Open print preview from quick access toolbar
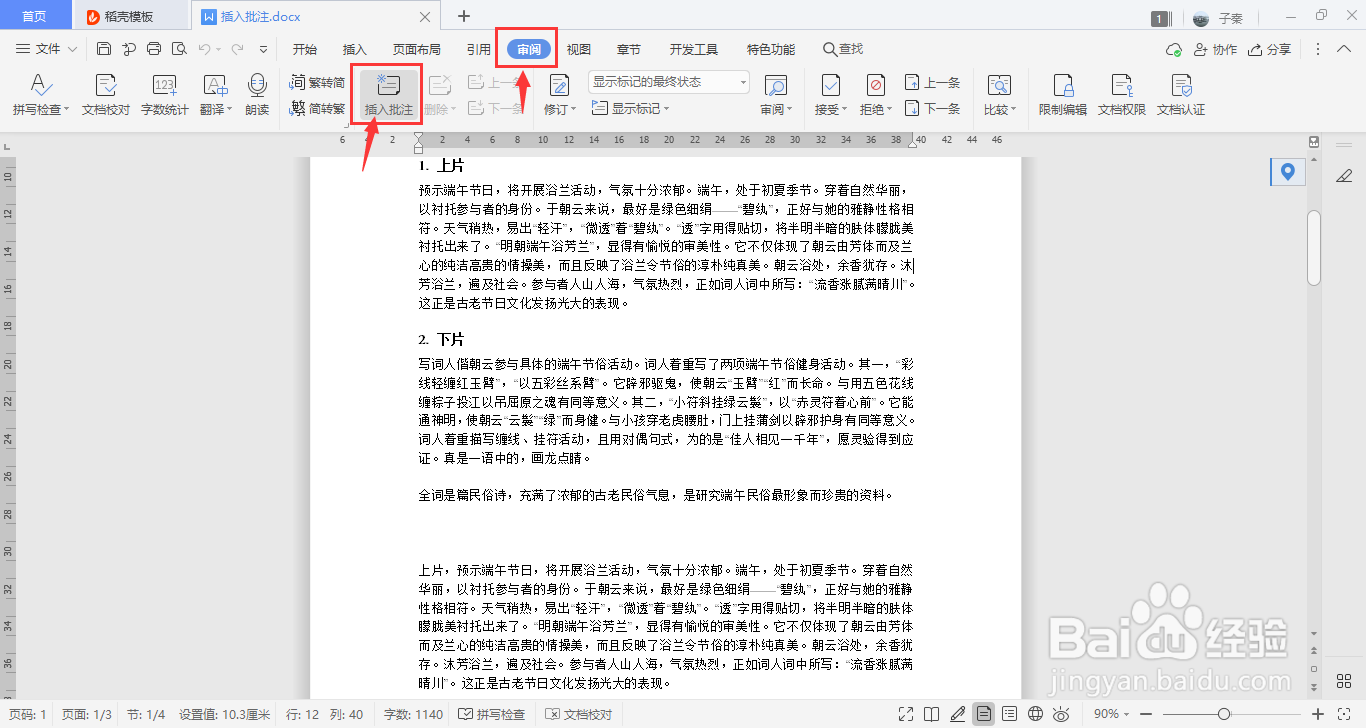 (x=179, y=49)
